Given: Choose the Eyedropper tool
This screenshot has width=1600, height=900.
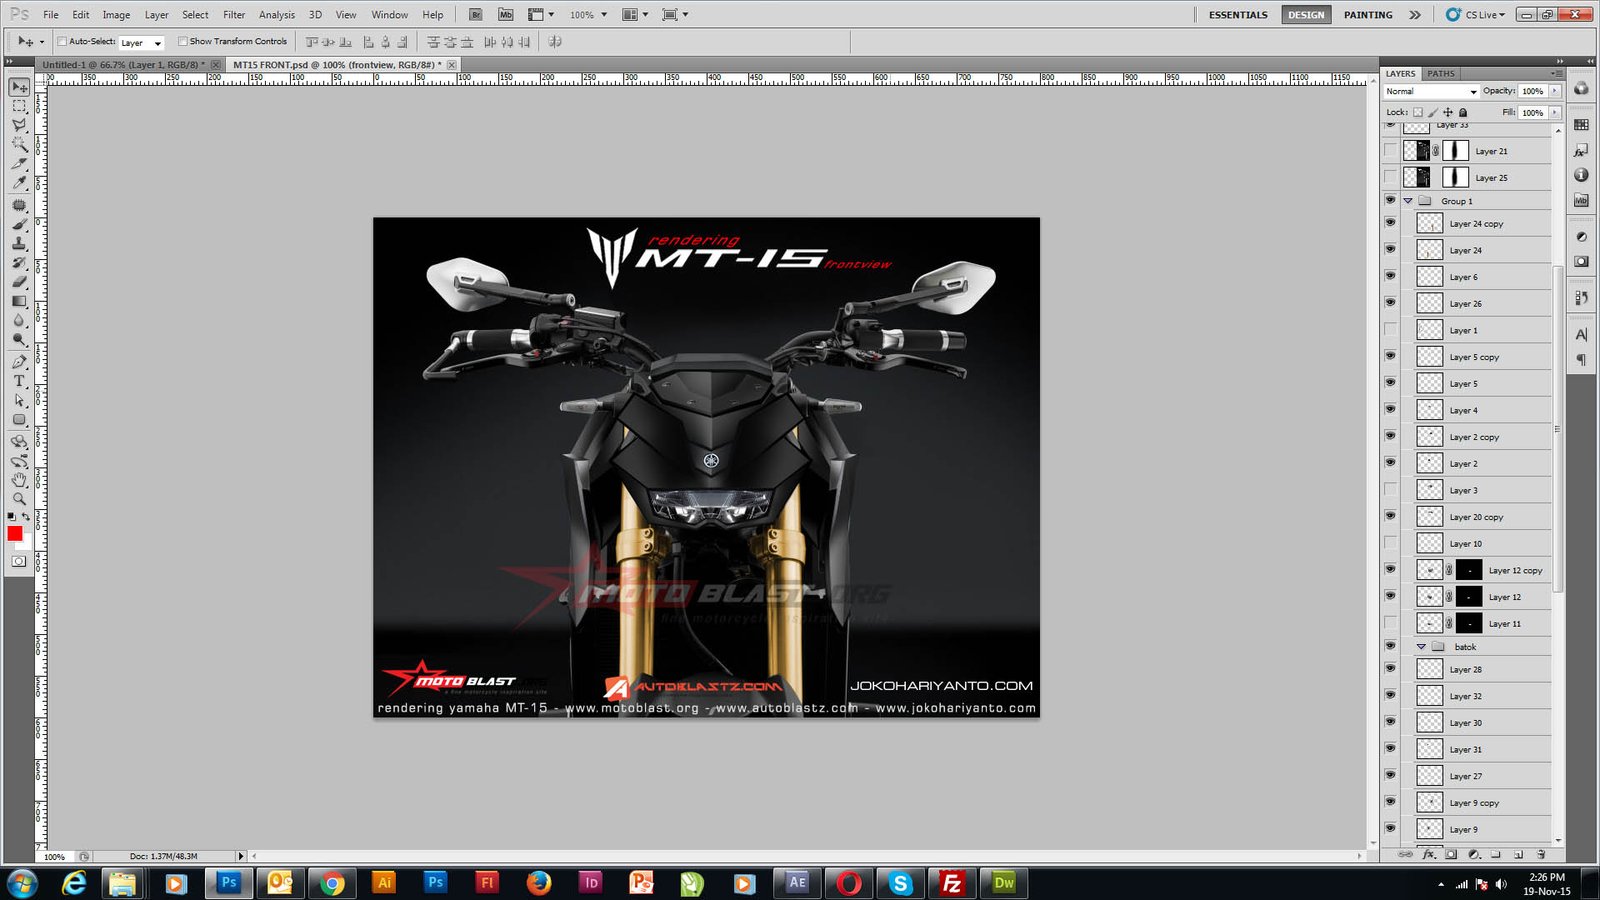Looking at the screenshot, I should coord(19,184).
